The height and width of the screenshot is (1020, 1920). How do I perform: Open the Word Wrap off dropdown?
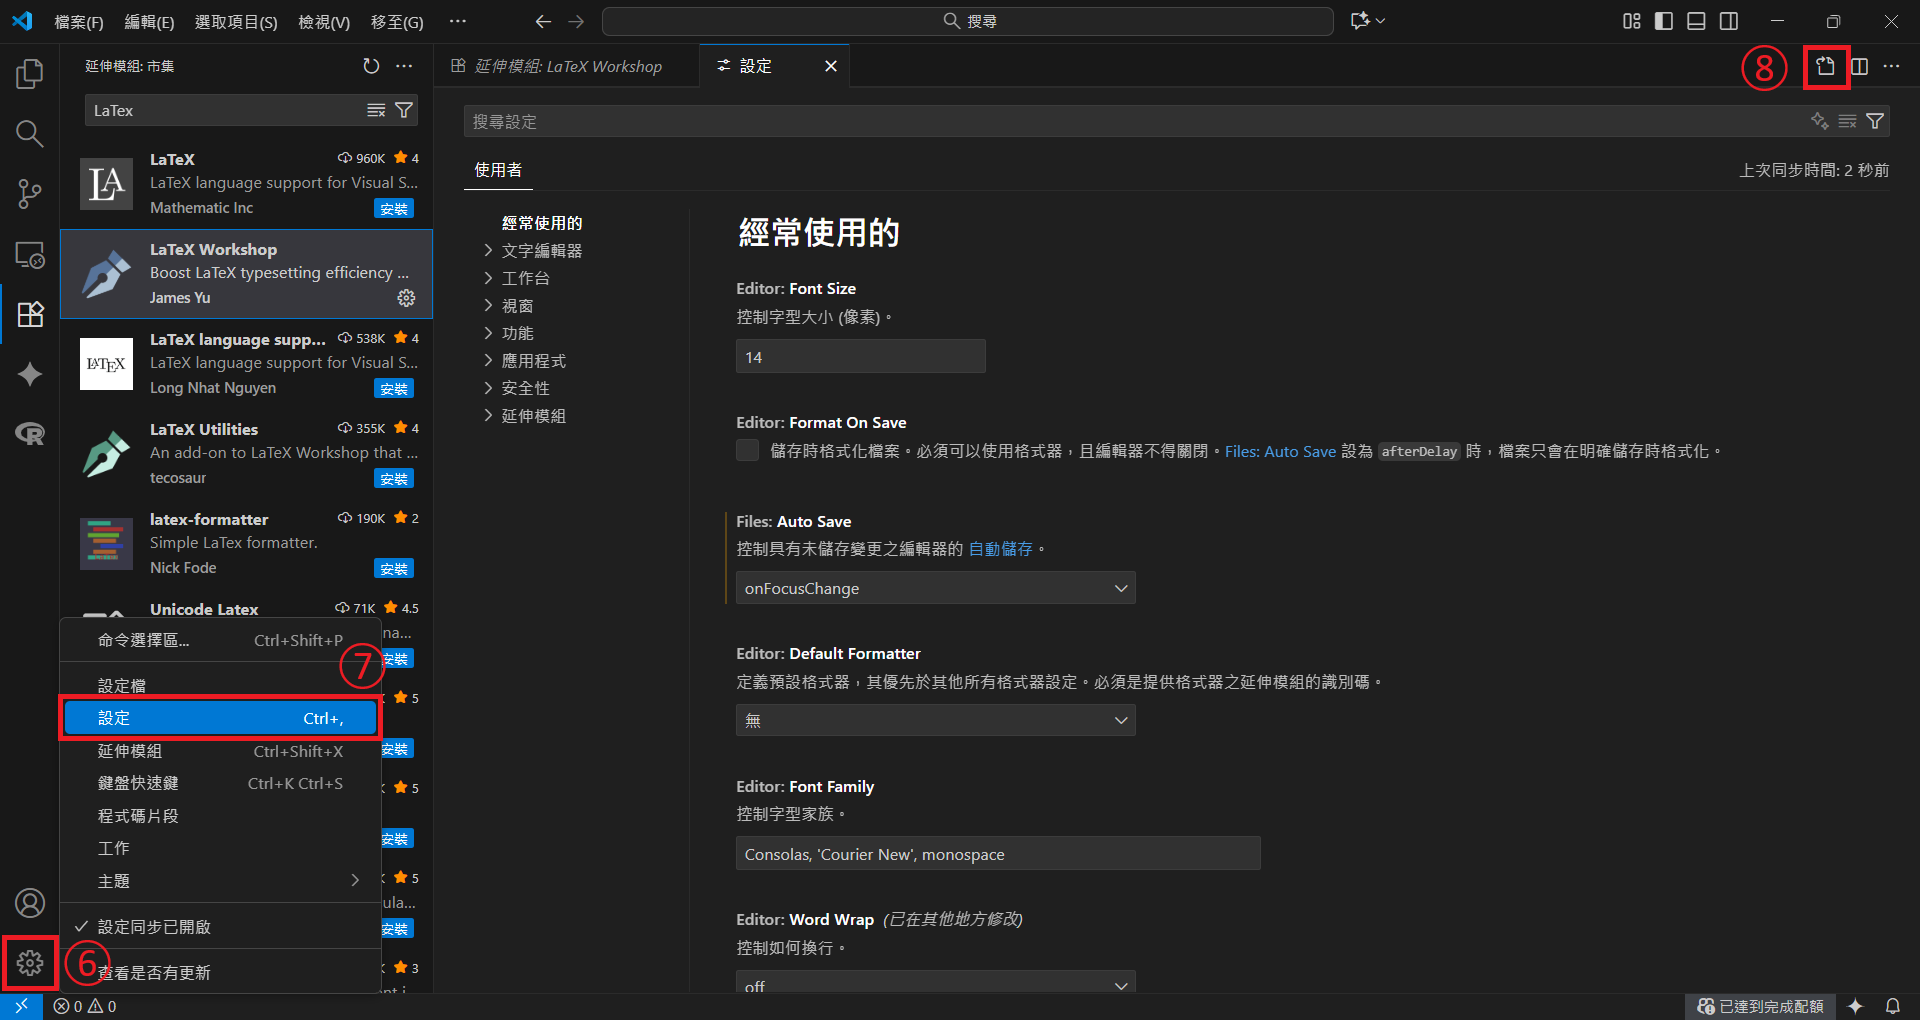pyautogui.click(x=936, y=981)
